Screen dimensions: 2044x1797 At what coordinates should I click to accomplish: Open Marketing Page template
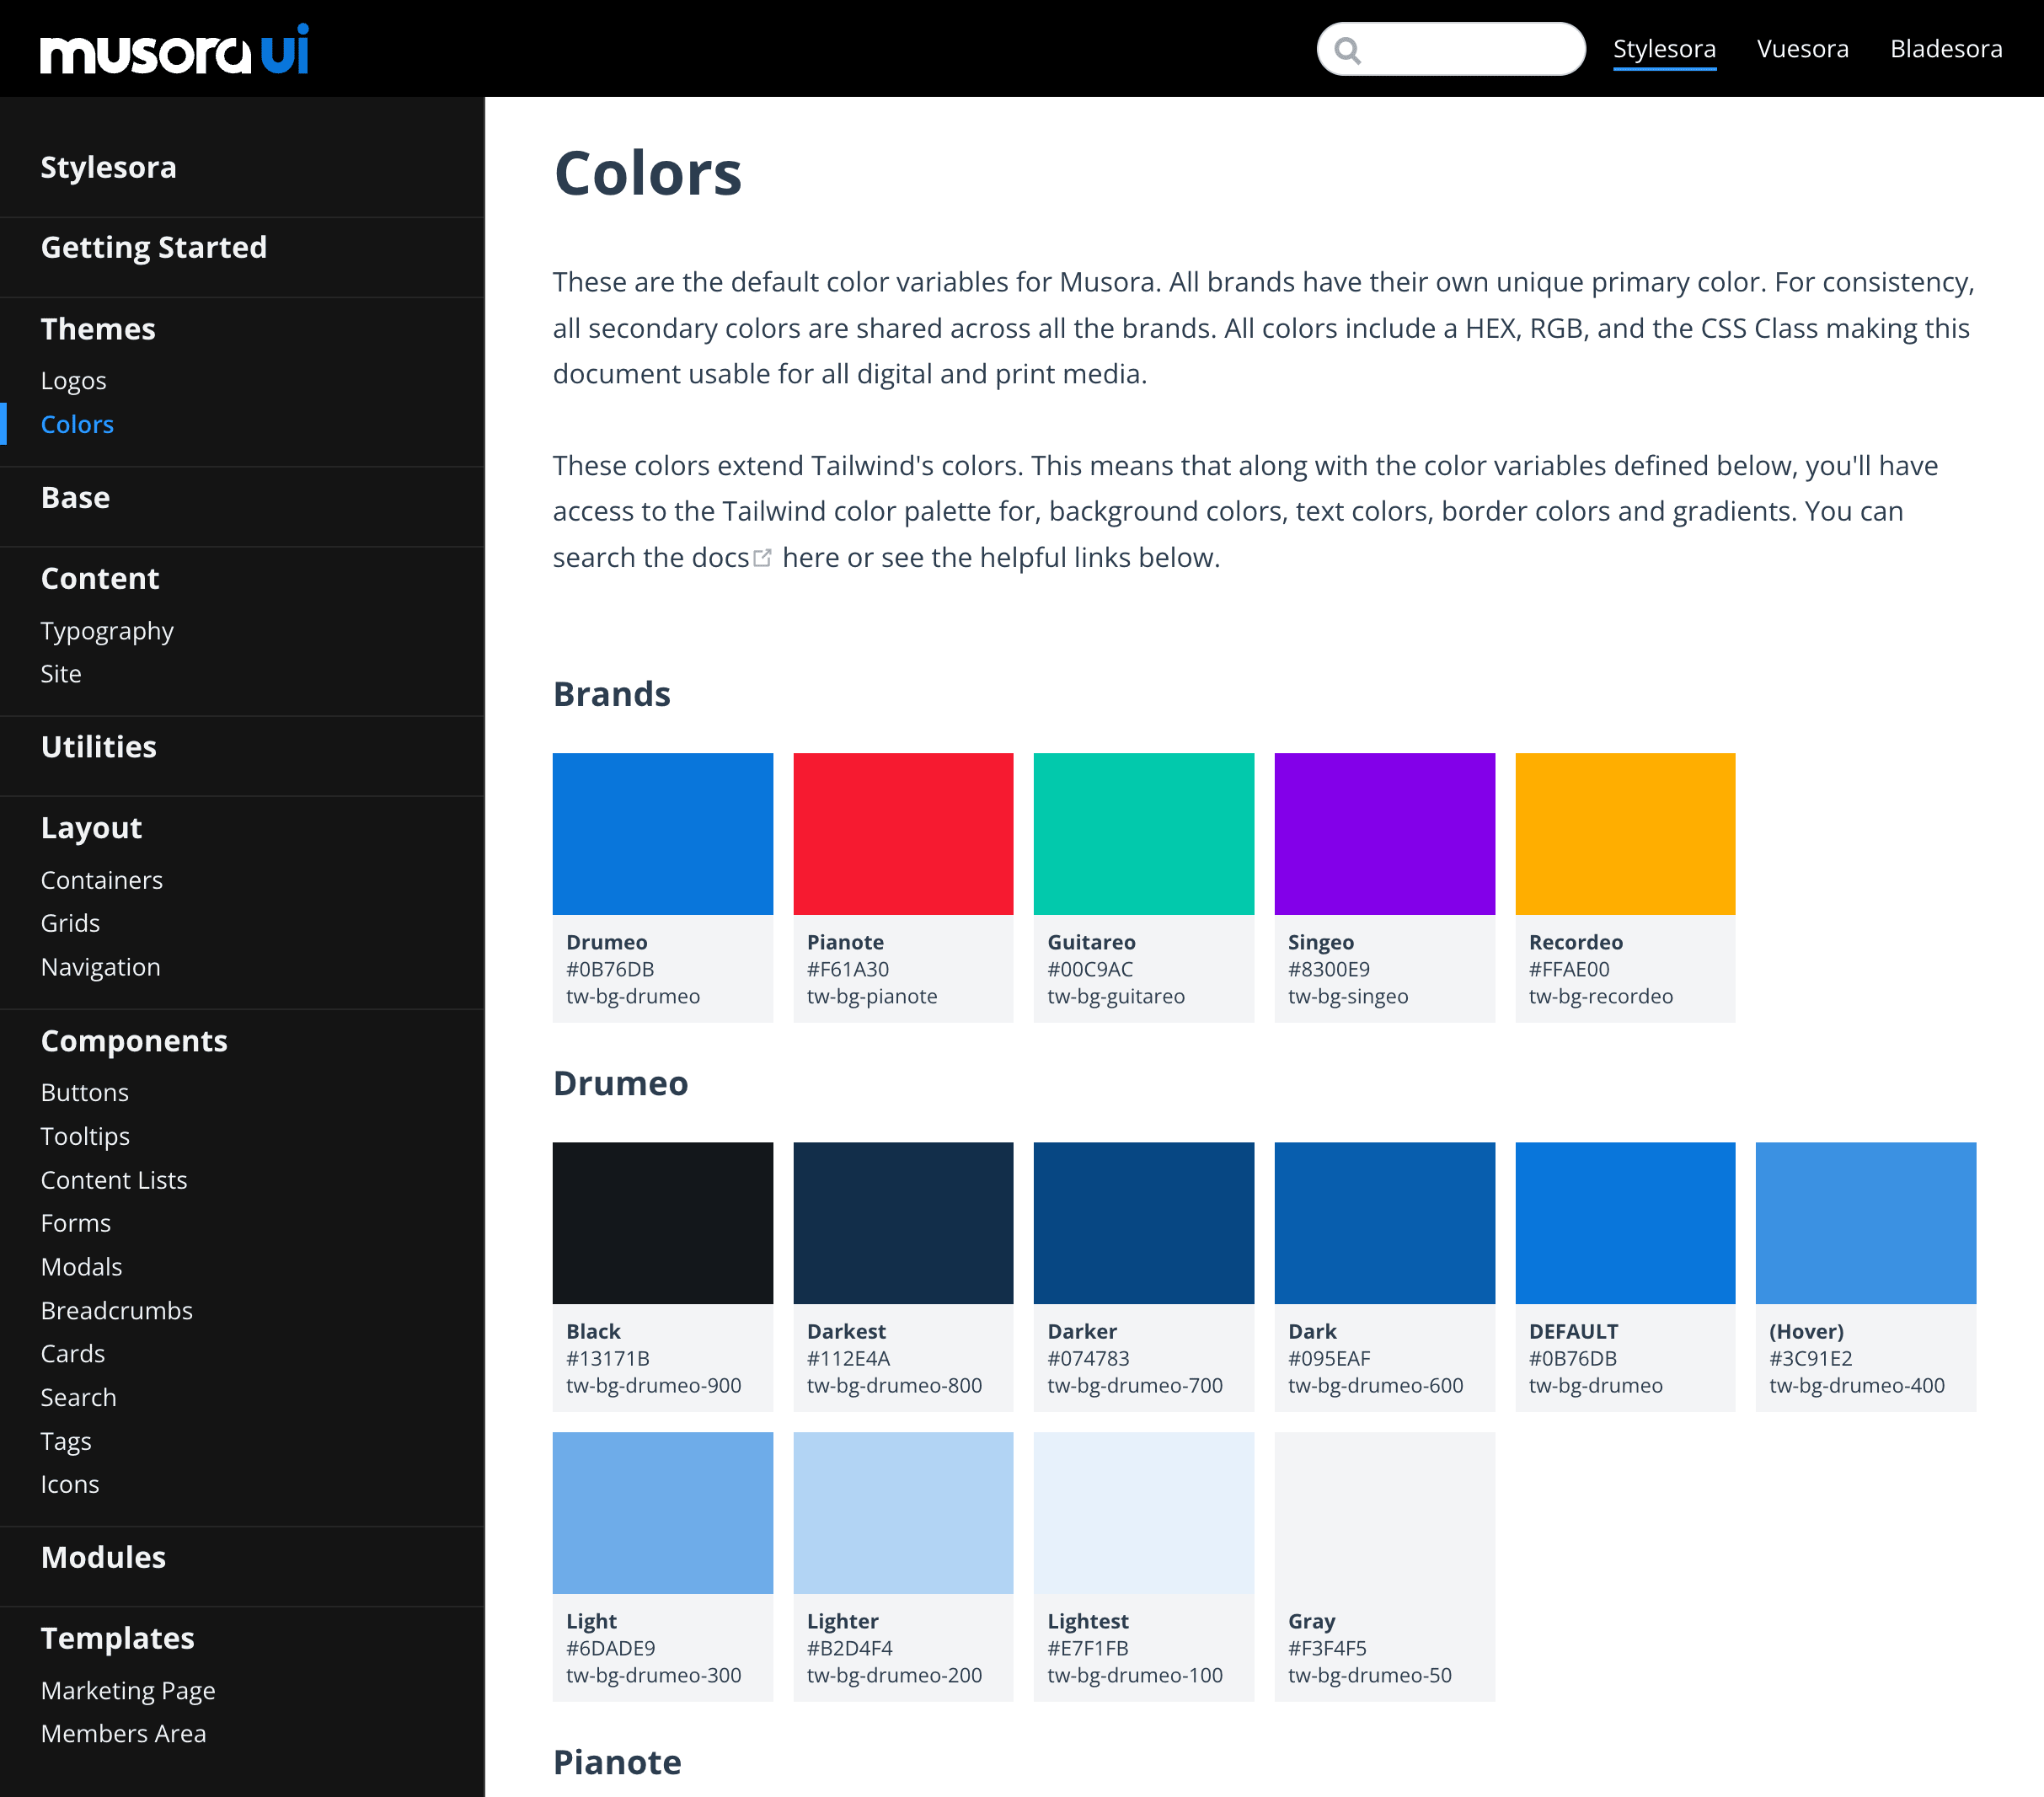pyautogui.click(x=127, y=1690)
